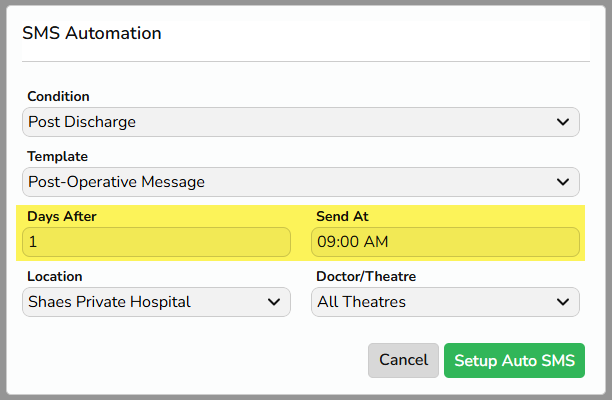Open the Doctor/Theatre dropdown showing All Theatres
The image size is (612, 400).
pos(445,302)
